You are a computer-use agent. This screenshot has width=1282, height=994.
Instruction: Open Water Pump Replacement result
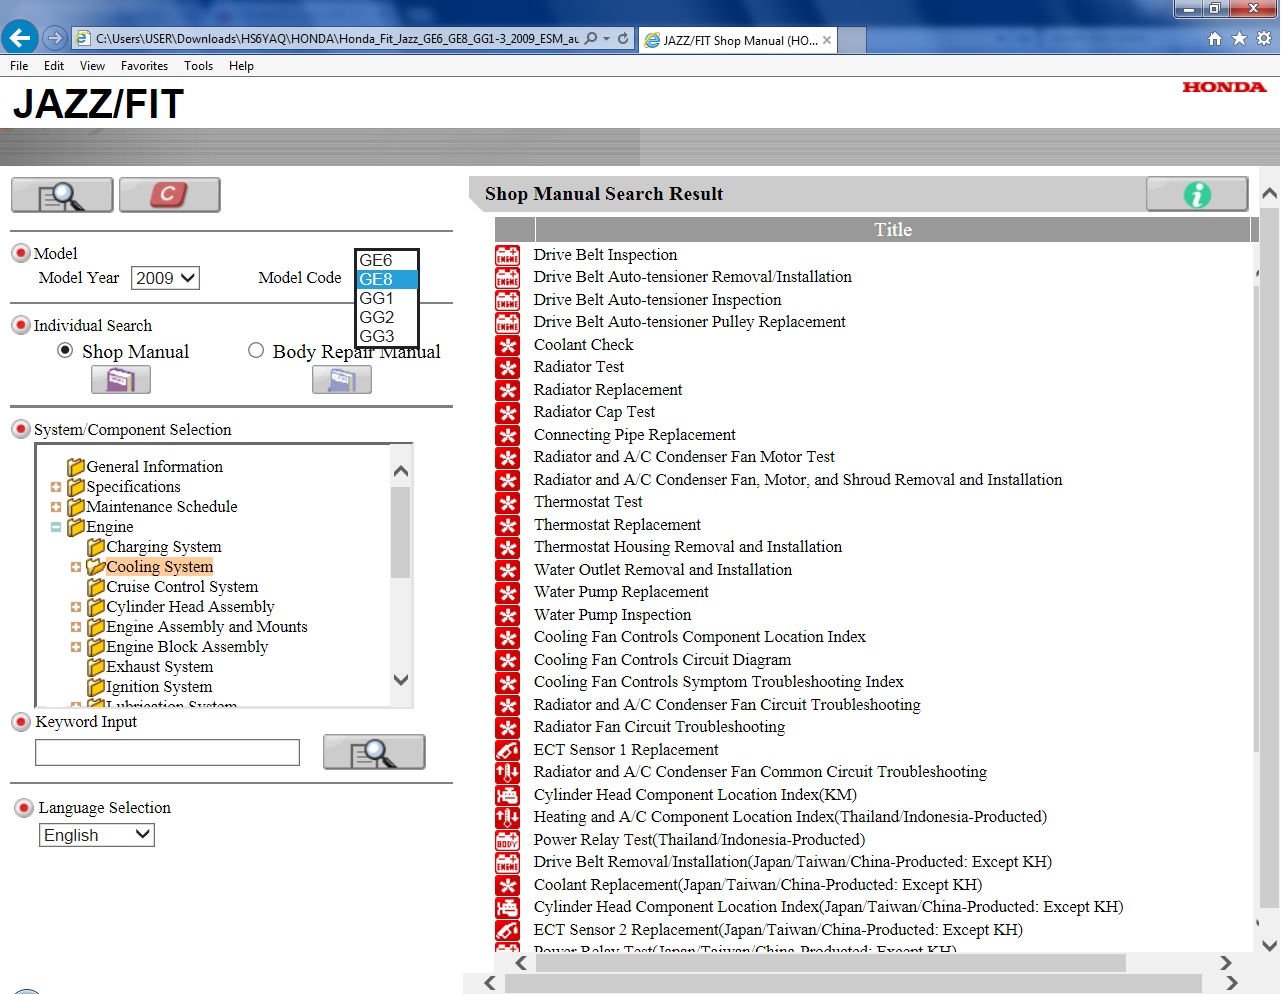click(621, 592)
